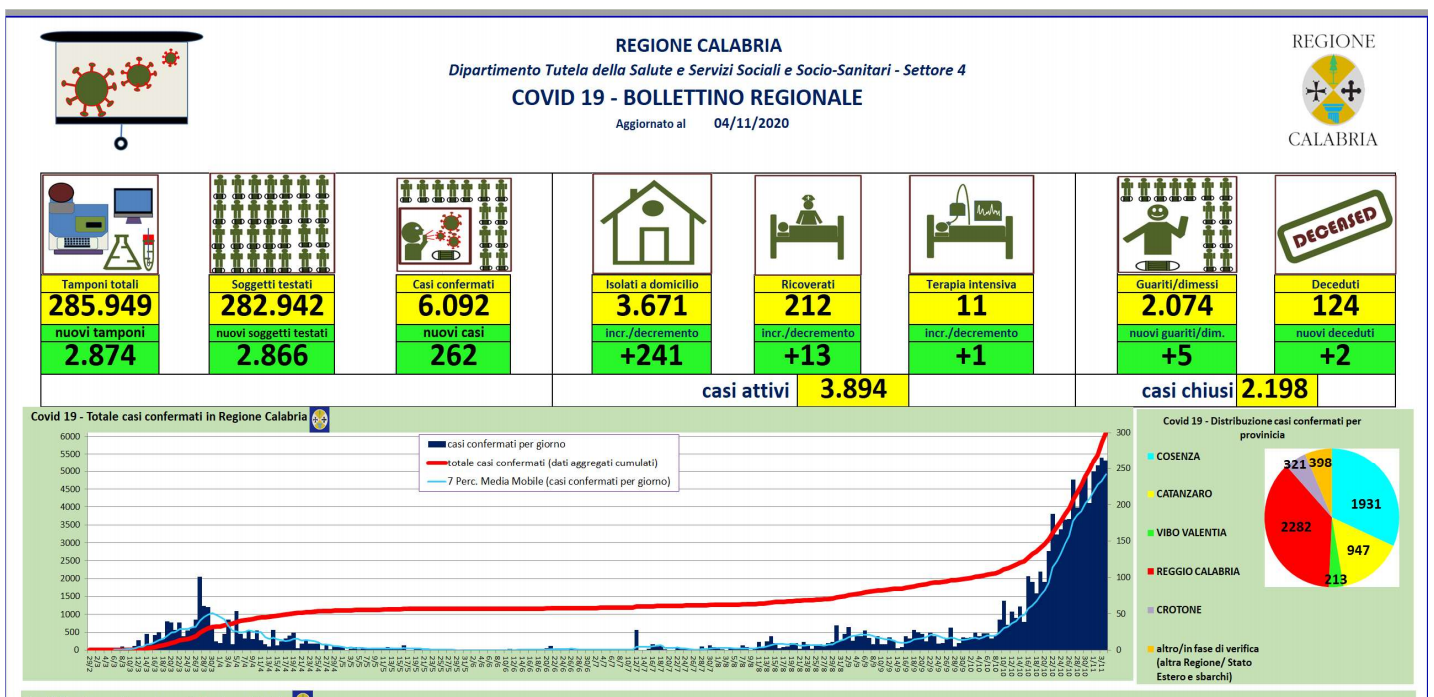Click the casi chiusi 2.198 value
Image resolution: width=1434 pixels, height=697 pixels.
coord(1273,390)
